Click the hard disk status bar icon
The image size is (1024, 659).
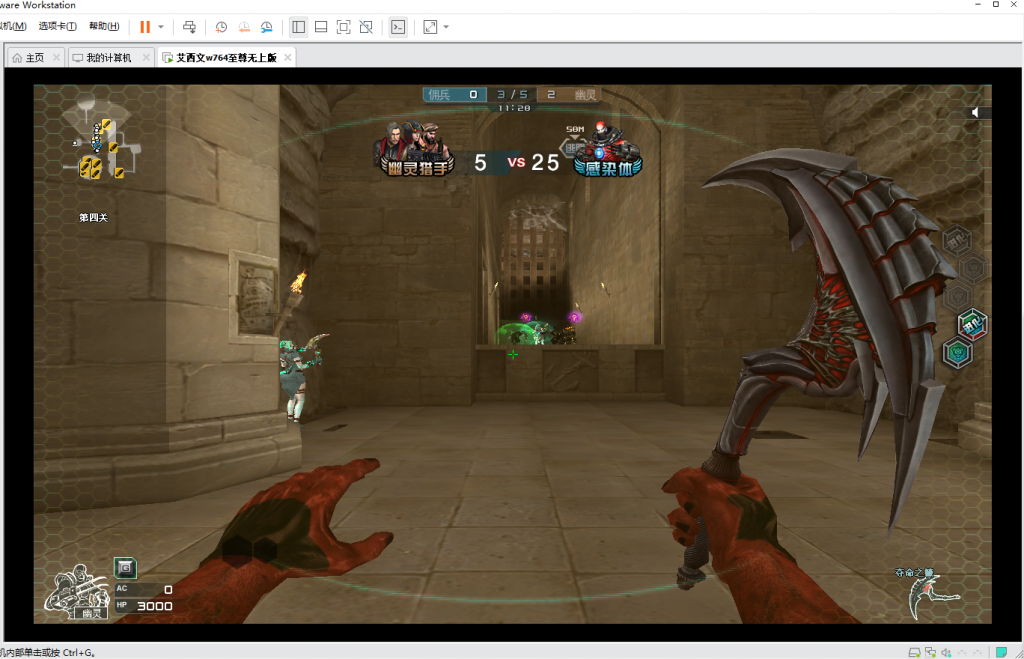click(914, 652)
